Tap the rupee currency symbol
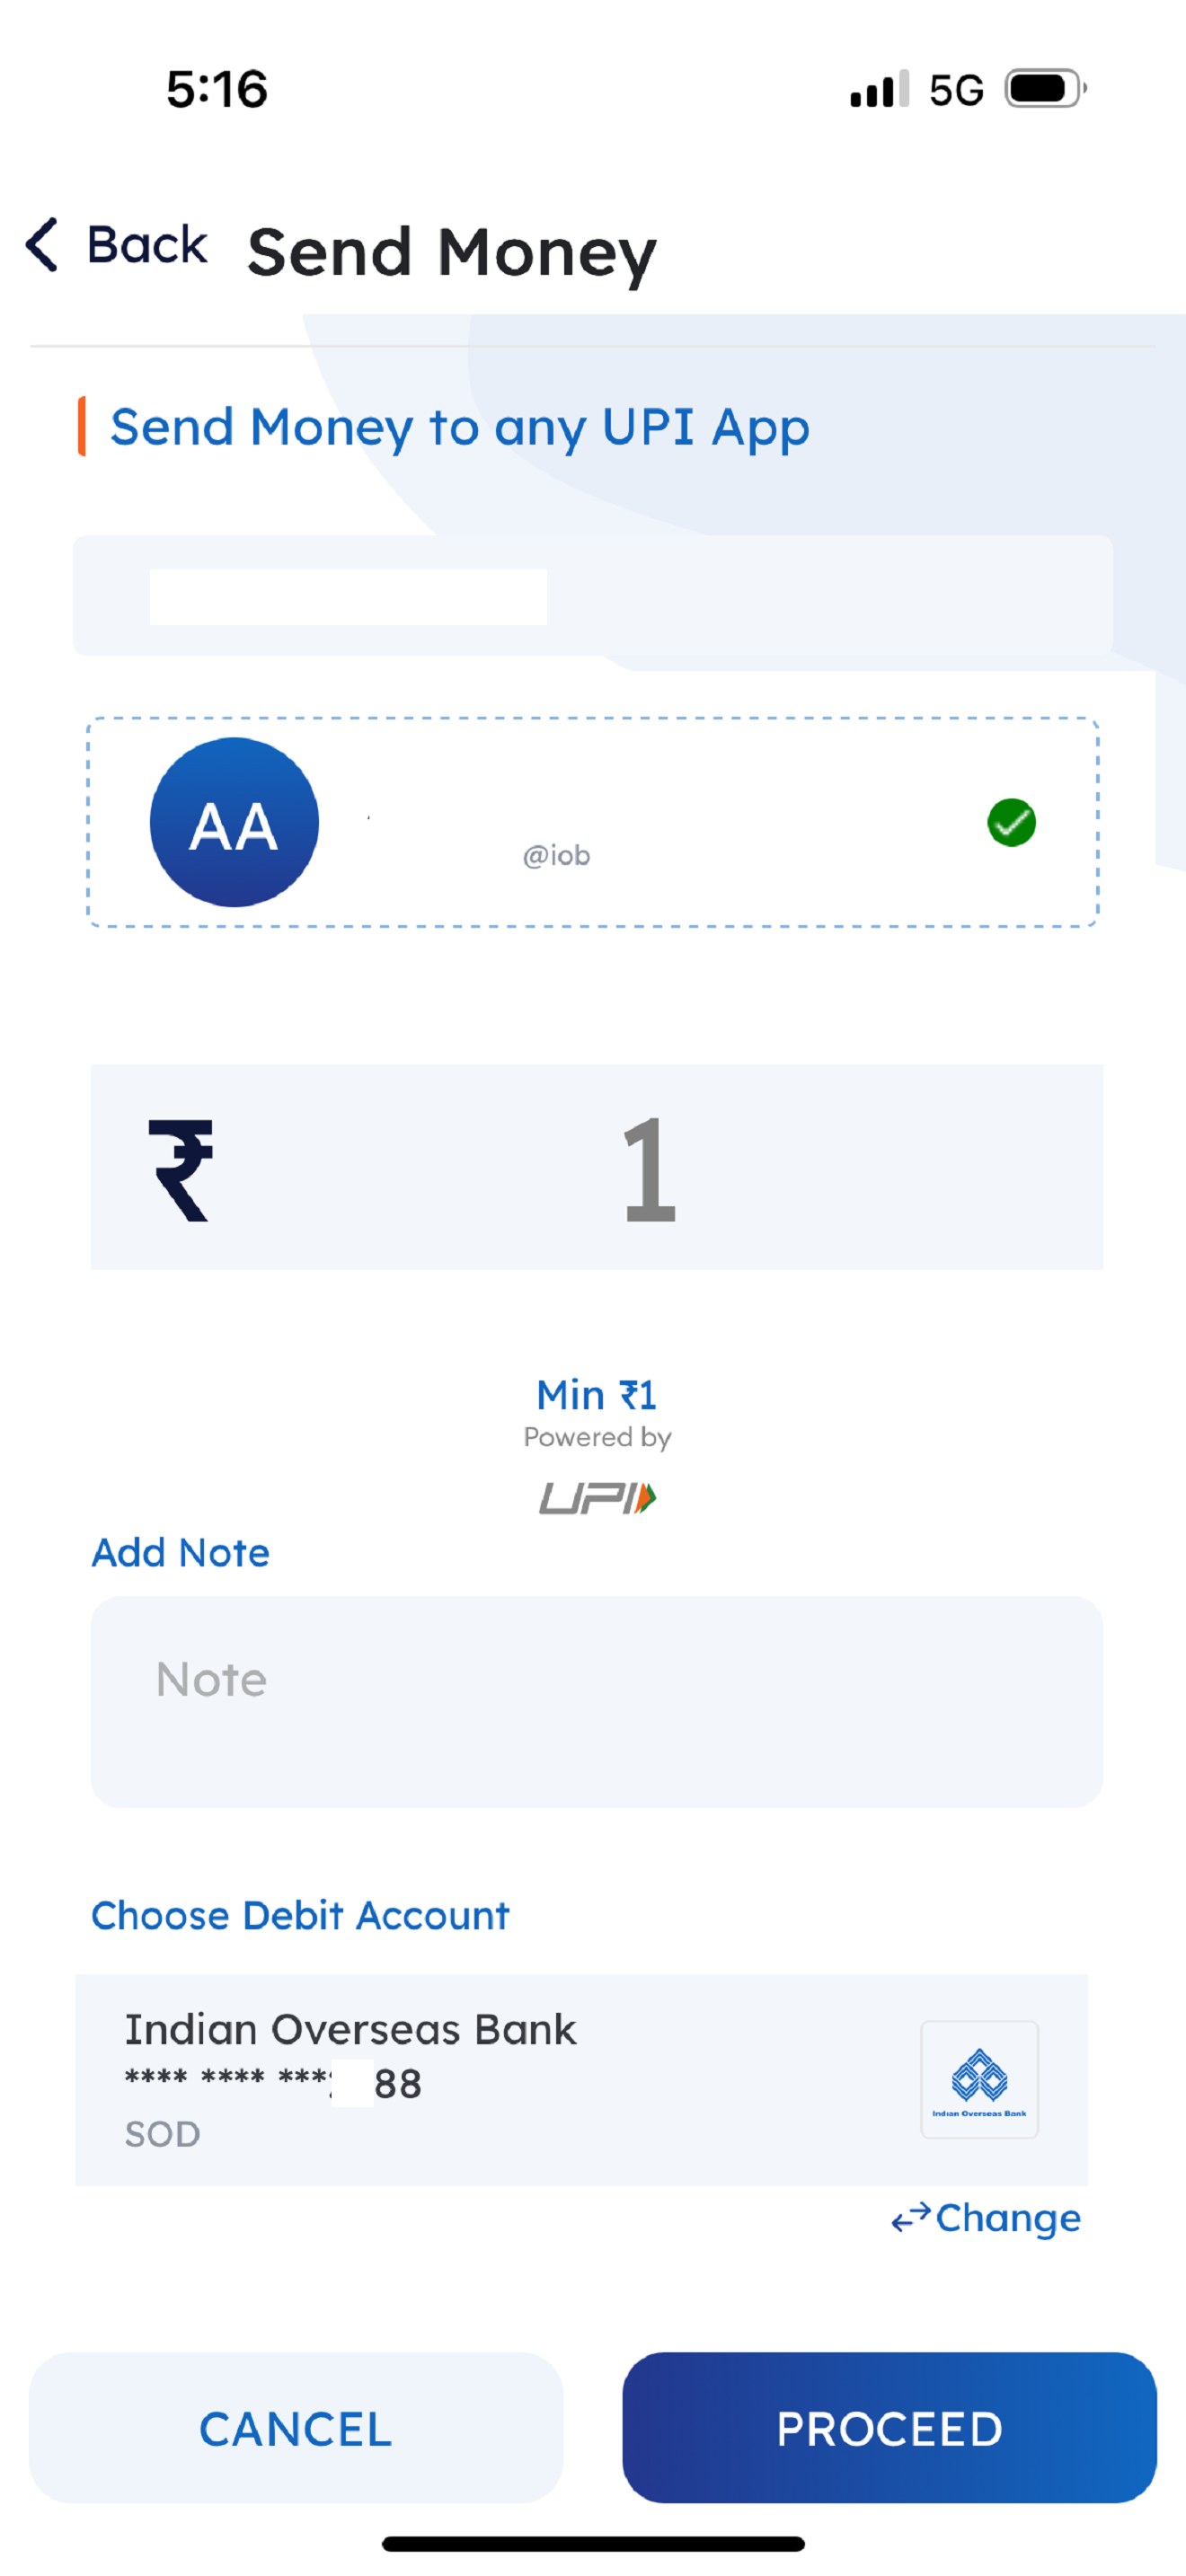 [181, 1170]
